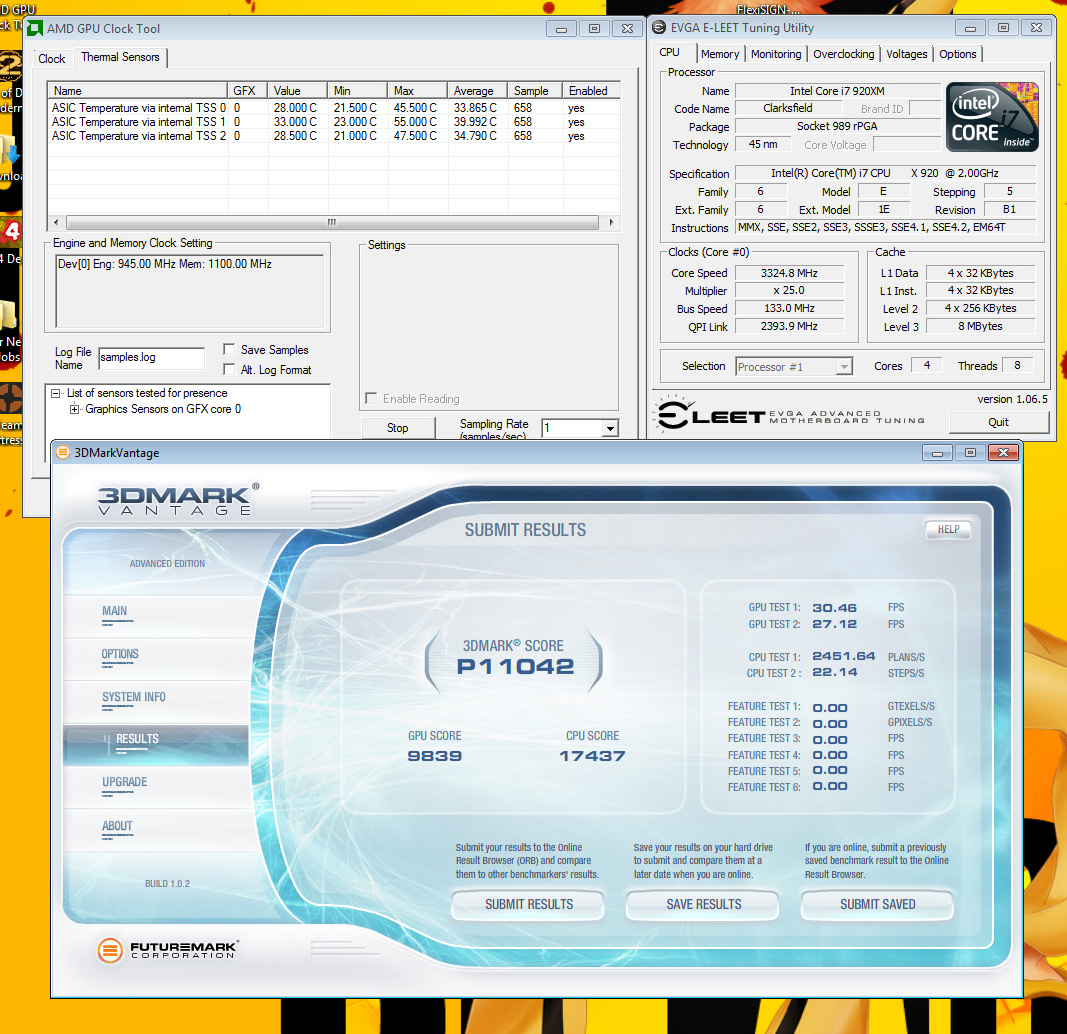
Task: Click the Name column header
Action: [137, 90]
